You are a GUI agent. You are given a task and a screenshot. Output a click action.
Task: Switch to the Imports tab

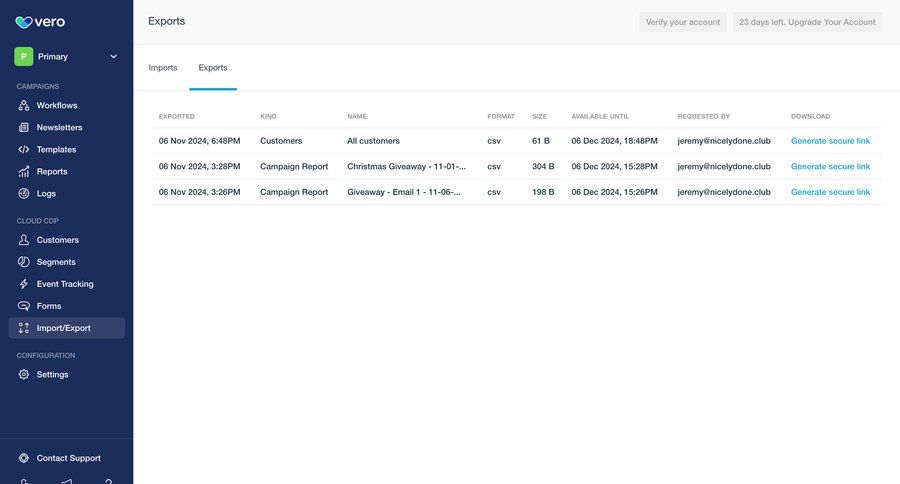(x=163, y=68)
